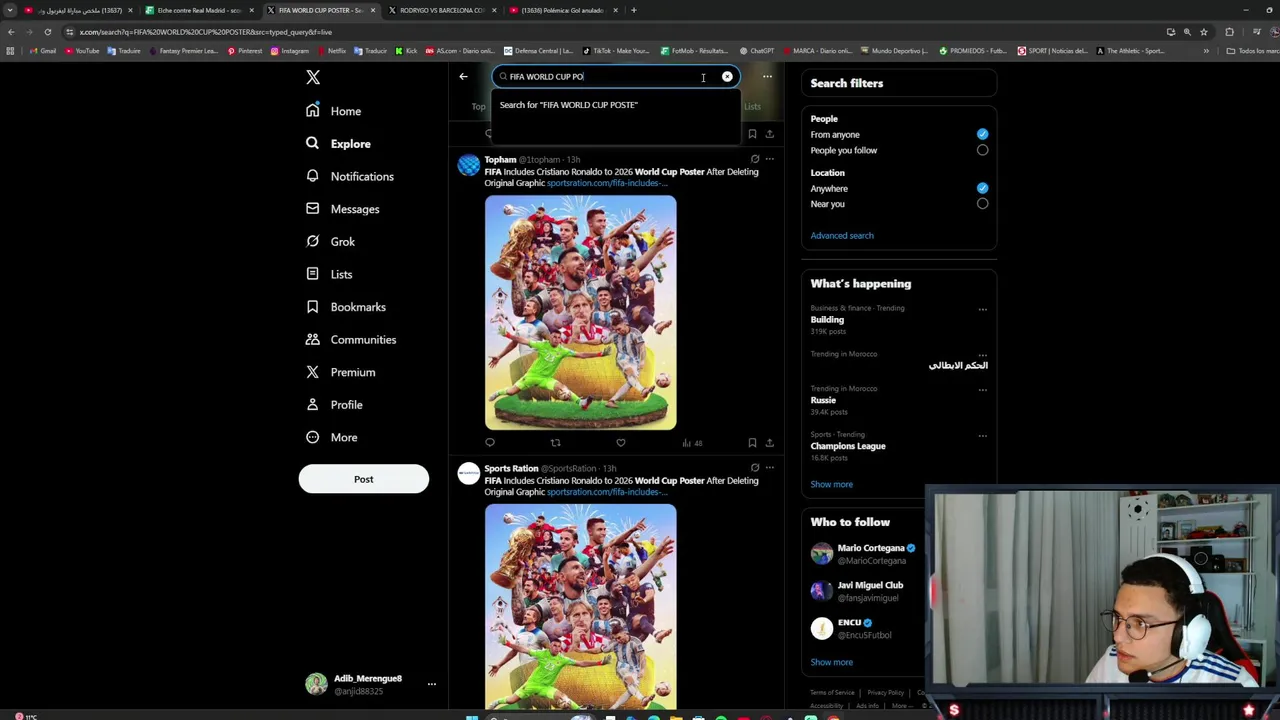Image resolution: width=1280 pixels, height=720 pixels.
Task: Open YouTube bookmark in bookmarks bar
Action: point(82,51)
